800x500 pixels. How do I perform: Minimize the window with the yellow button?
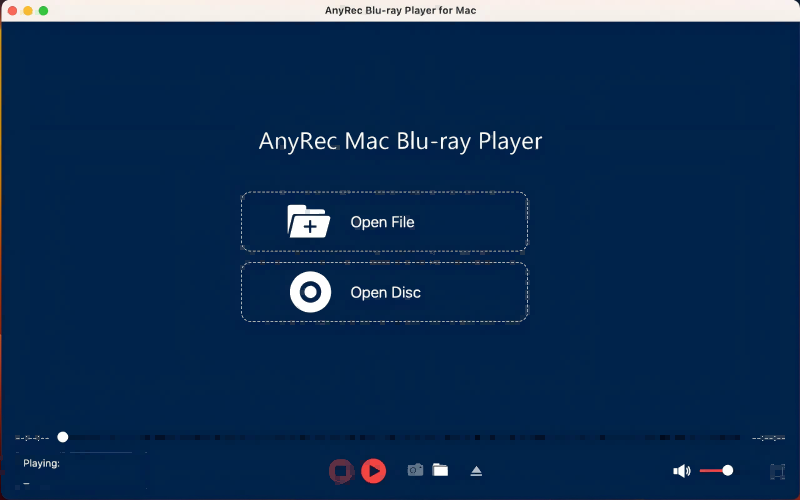pos(28,11)
